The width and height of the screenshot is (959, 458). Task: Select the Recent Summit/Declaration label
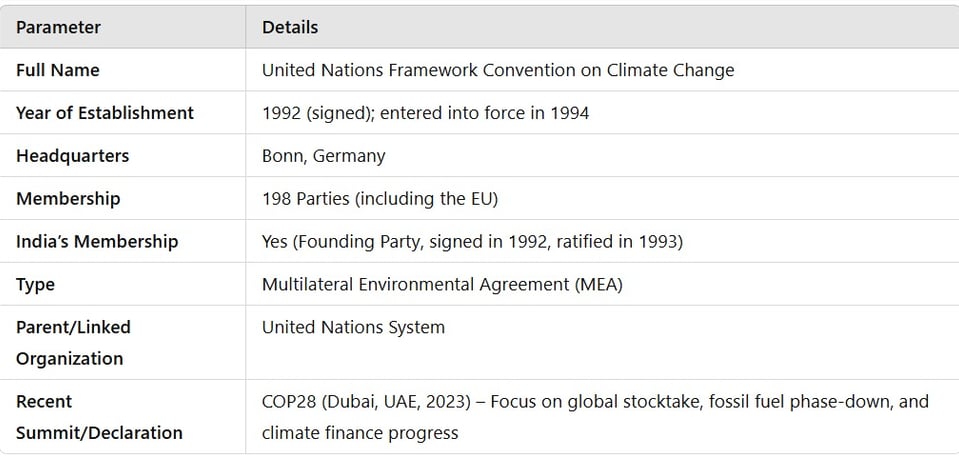click(99, 417)
